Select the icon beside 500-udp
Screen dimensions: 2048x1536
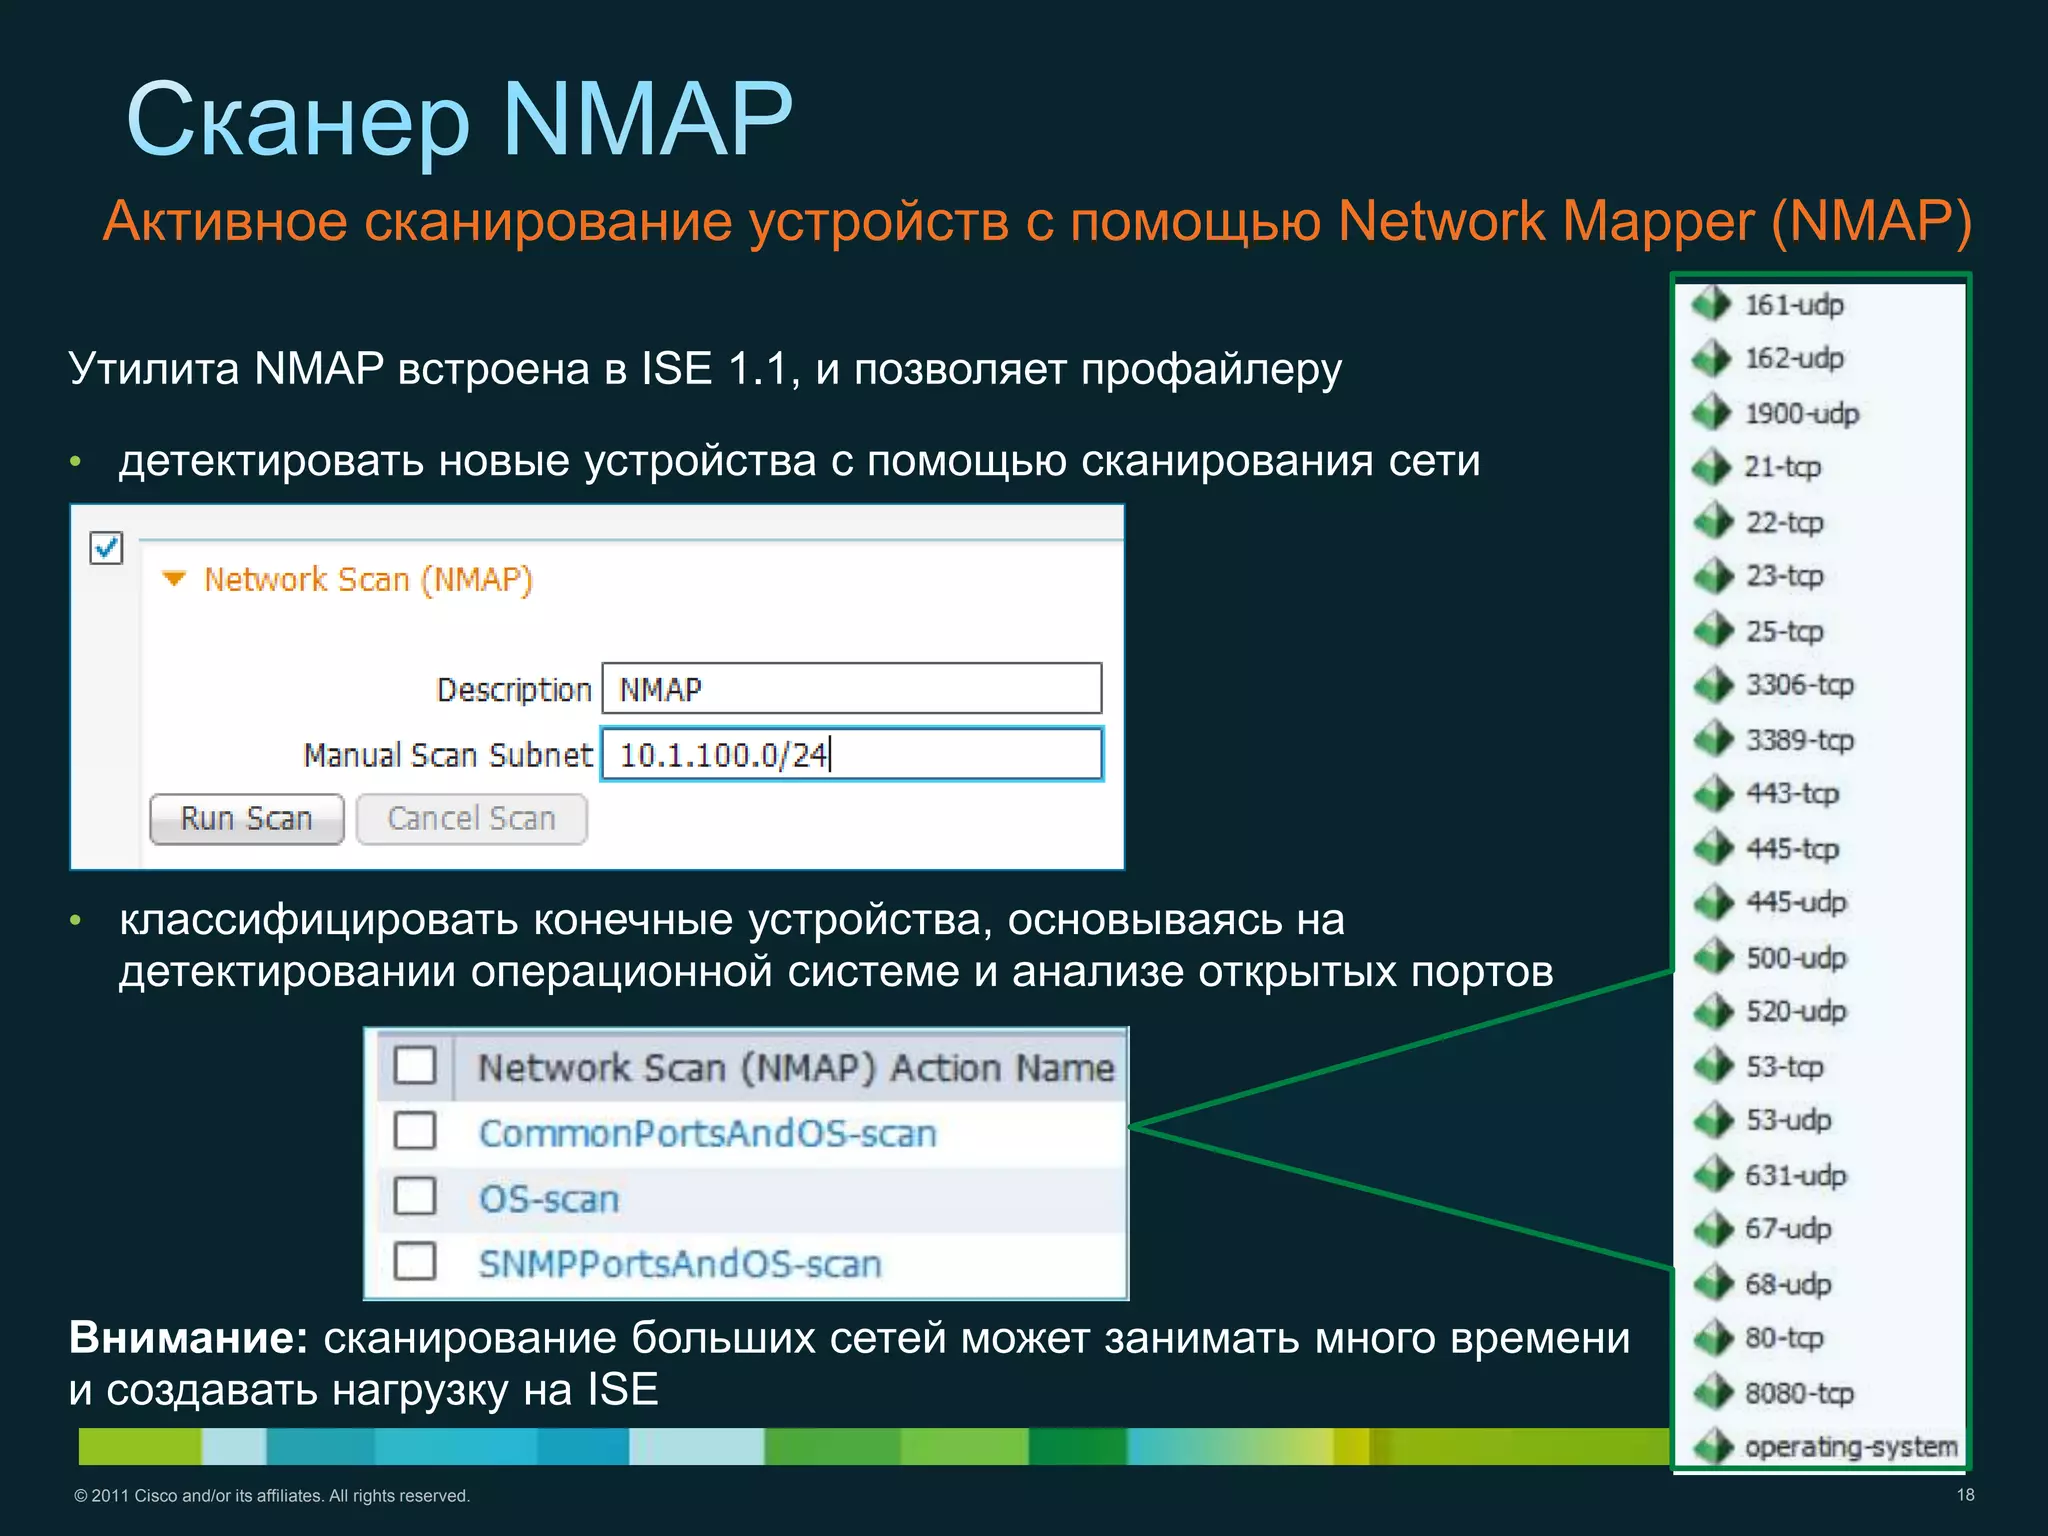(x=1714, y=957)
